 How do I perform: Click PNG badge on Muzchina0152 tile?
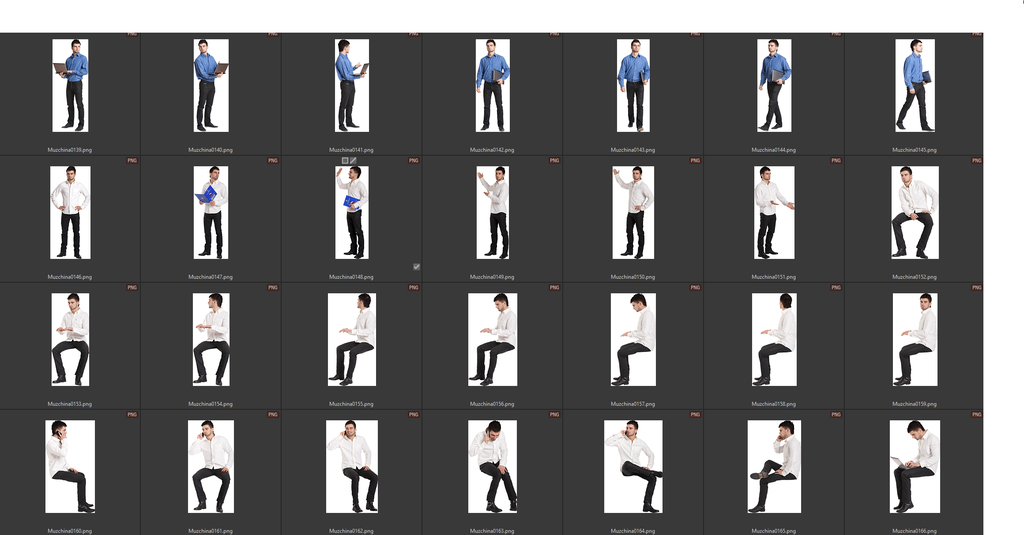(977, 161)
